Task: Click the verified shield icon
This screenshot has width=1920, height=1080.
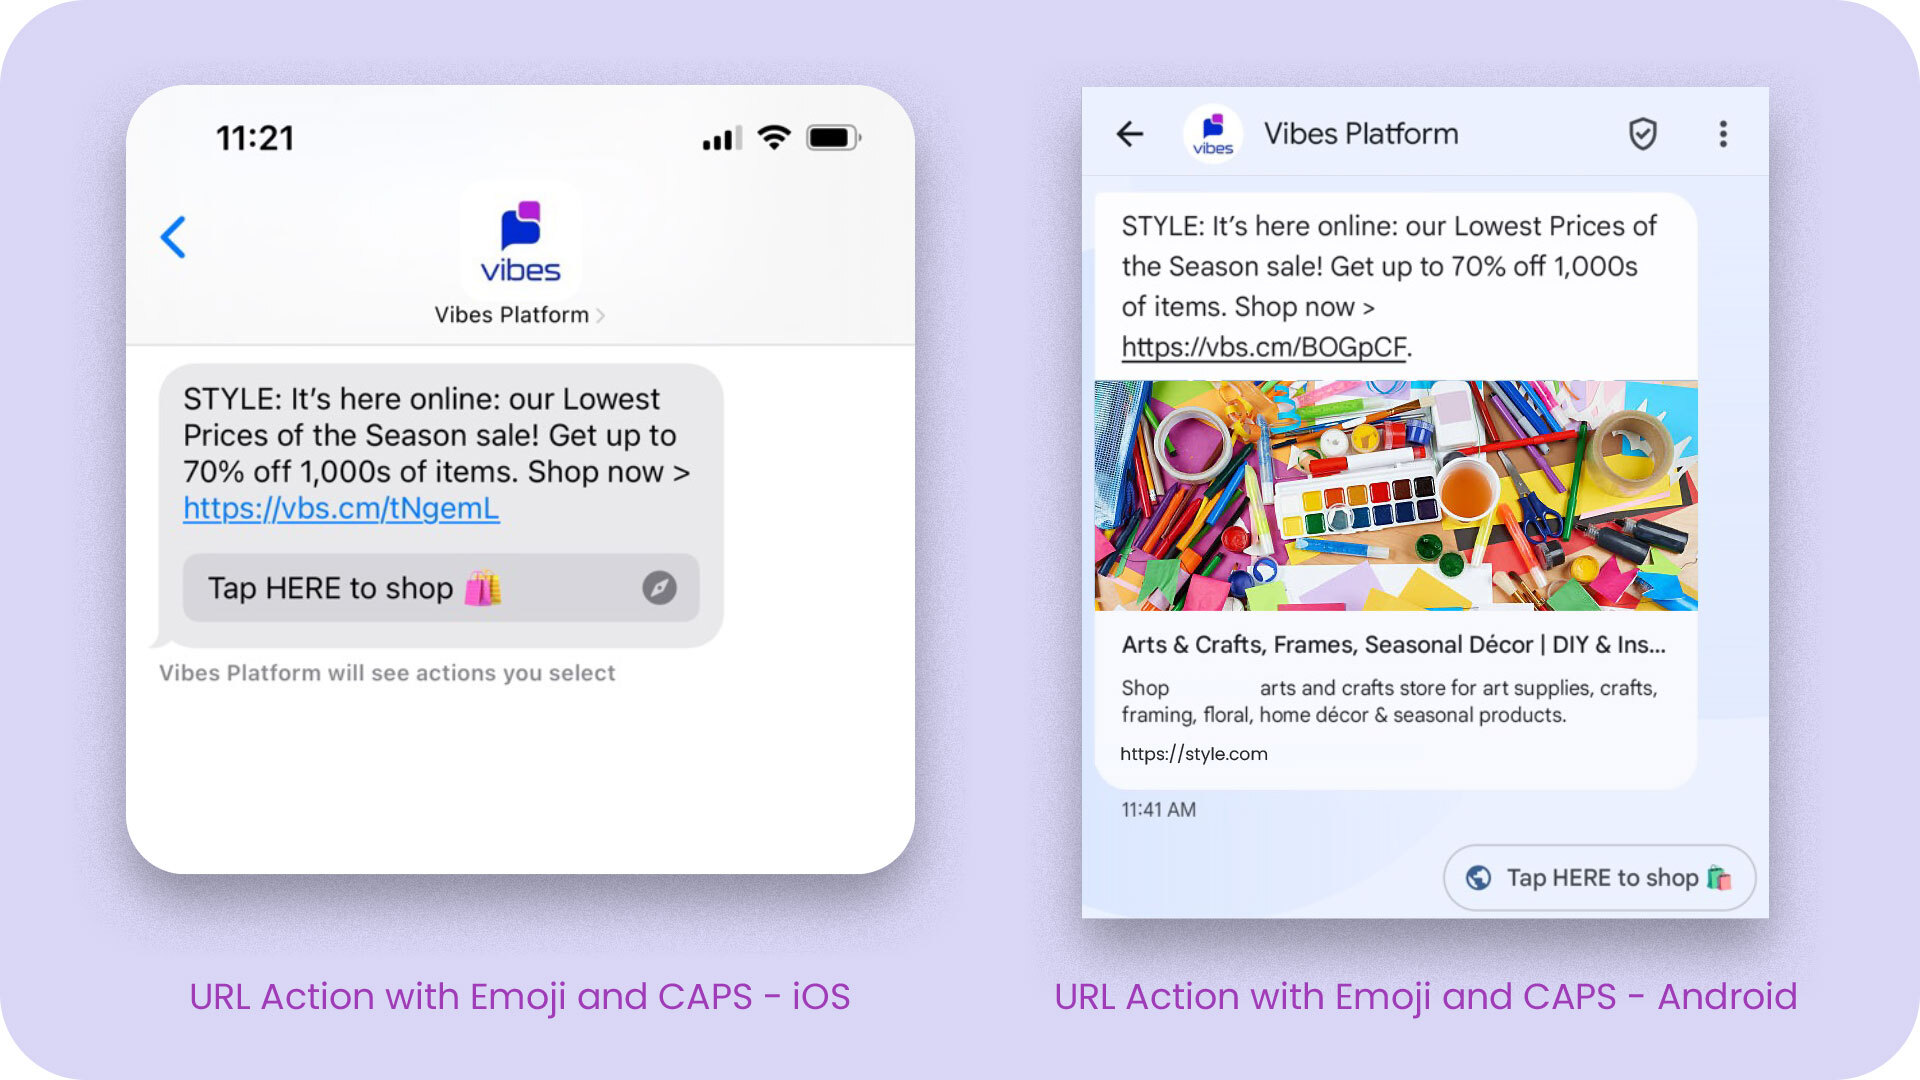Action: [x=1643, y=134]
